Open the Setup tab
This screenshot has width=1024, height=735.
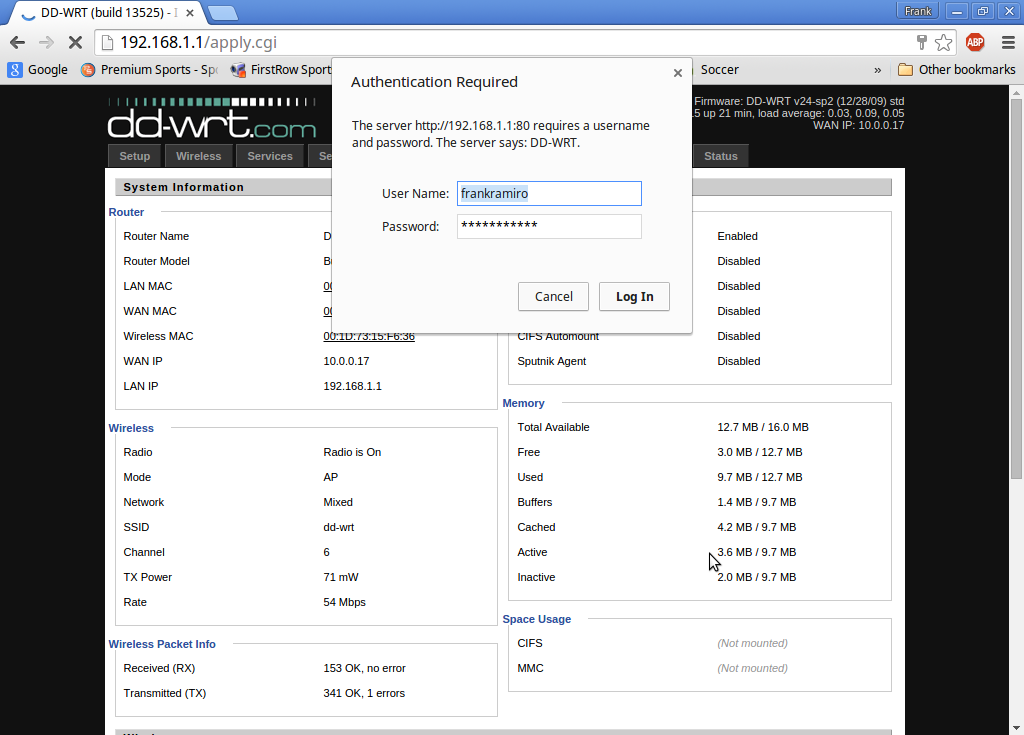(x=135, y=156)
